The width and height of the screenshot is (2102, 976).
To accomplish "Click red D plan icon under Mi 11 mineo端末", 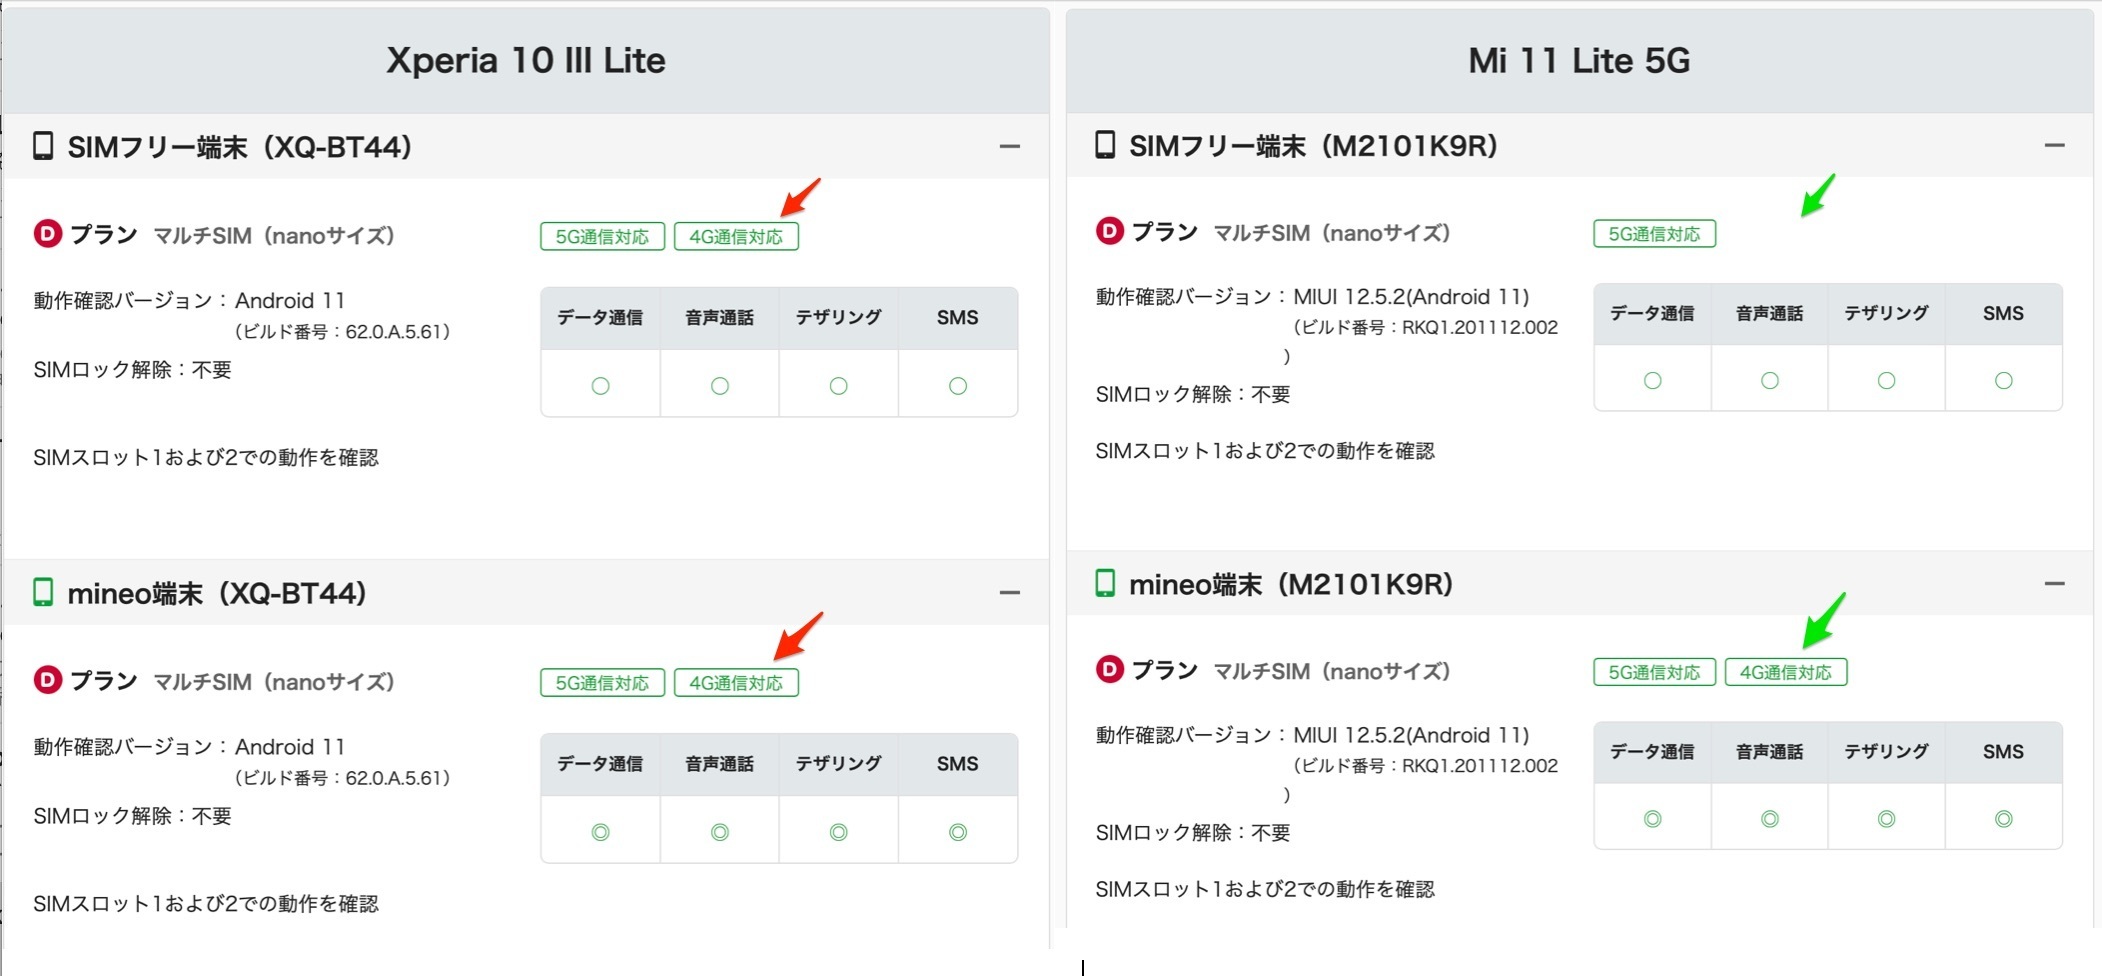I will tap(1110, 669).
